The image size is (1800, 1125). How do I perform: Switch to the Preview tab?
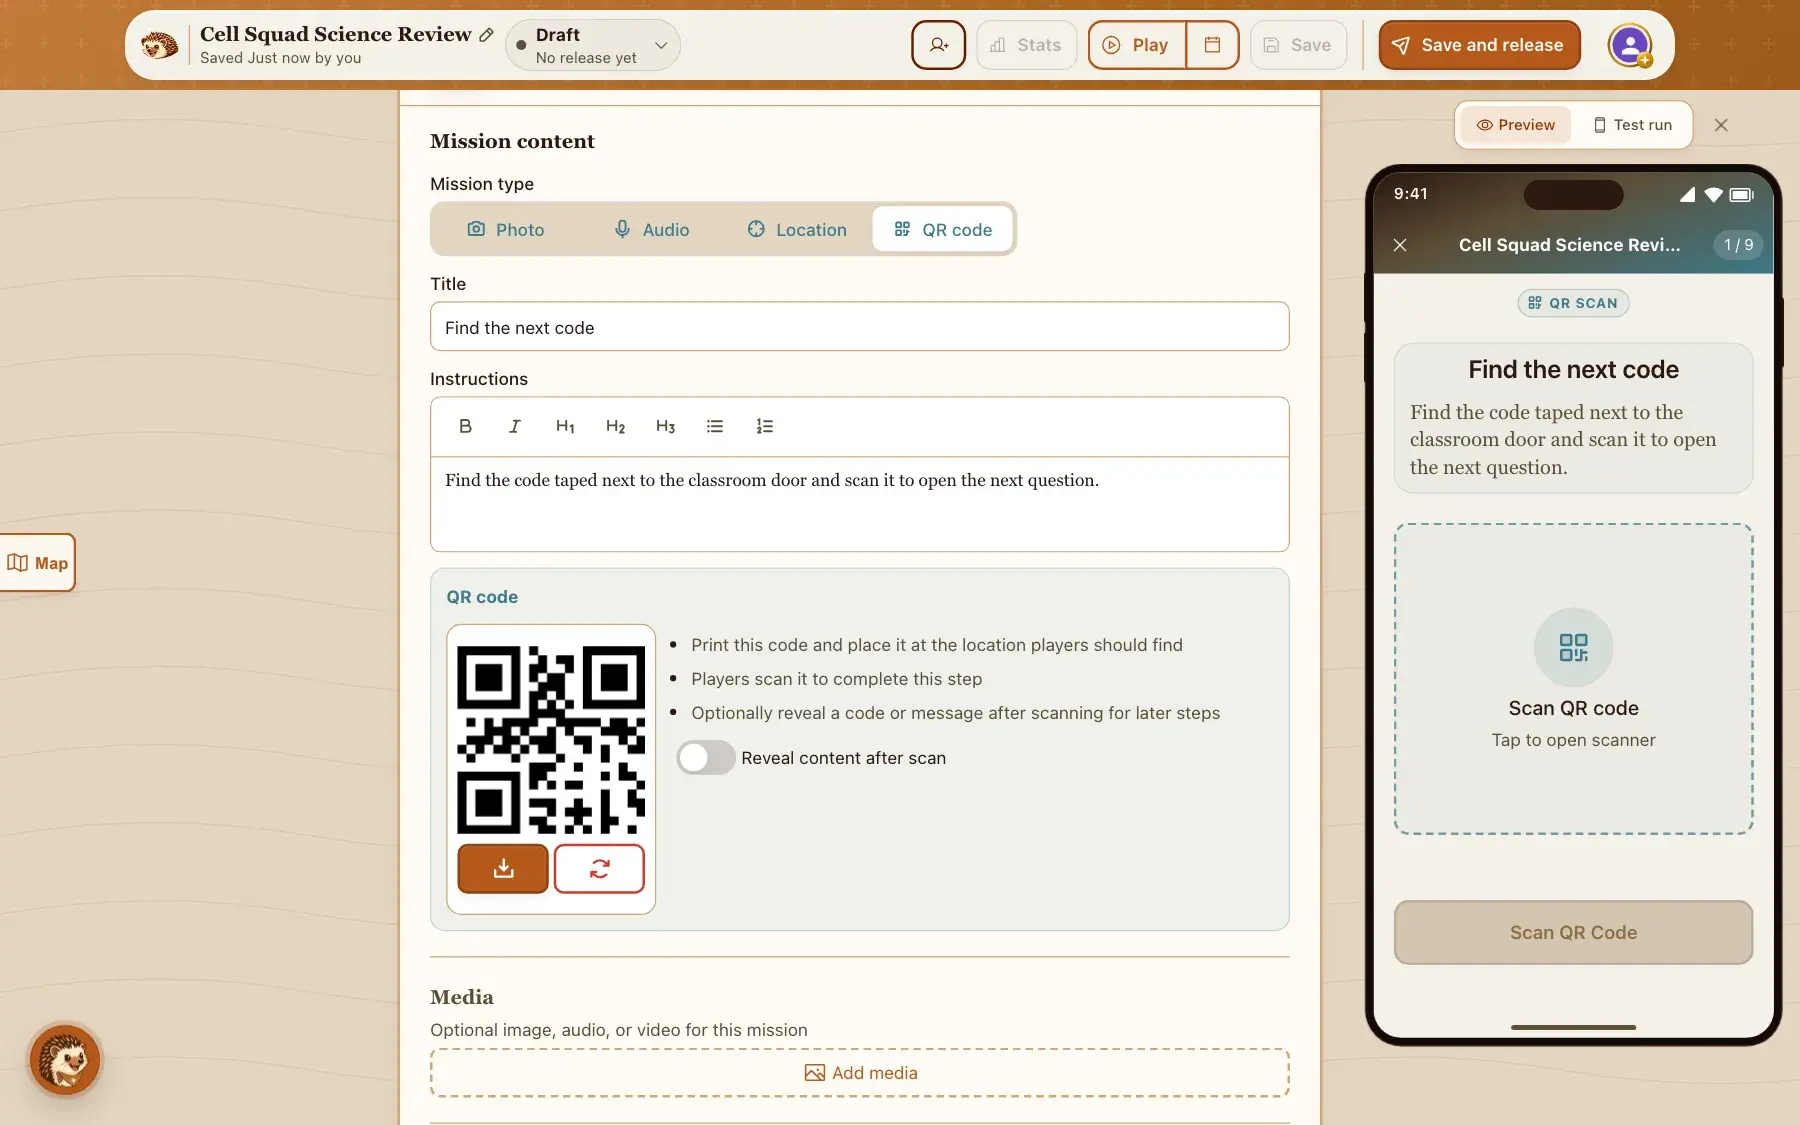[1515, 125]
